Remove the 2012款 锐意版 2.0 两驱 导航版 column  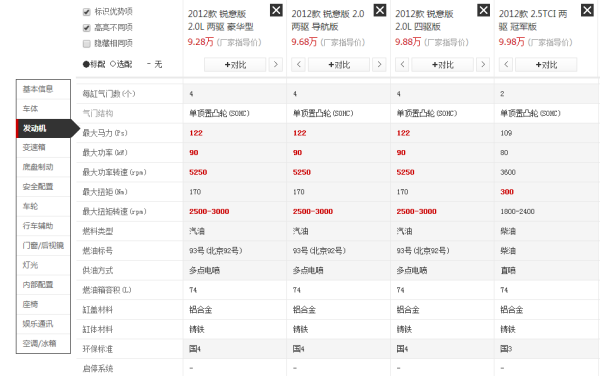380,10
